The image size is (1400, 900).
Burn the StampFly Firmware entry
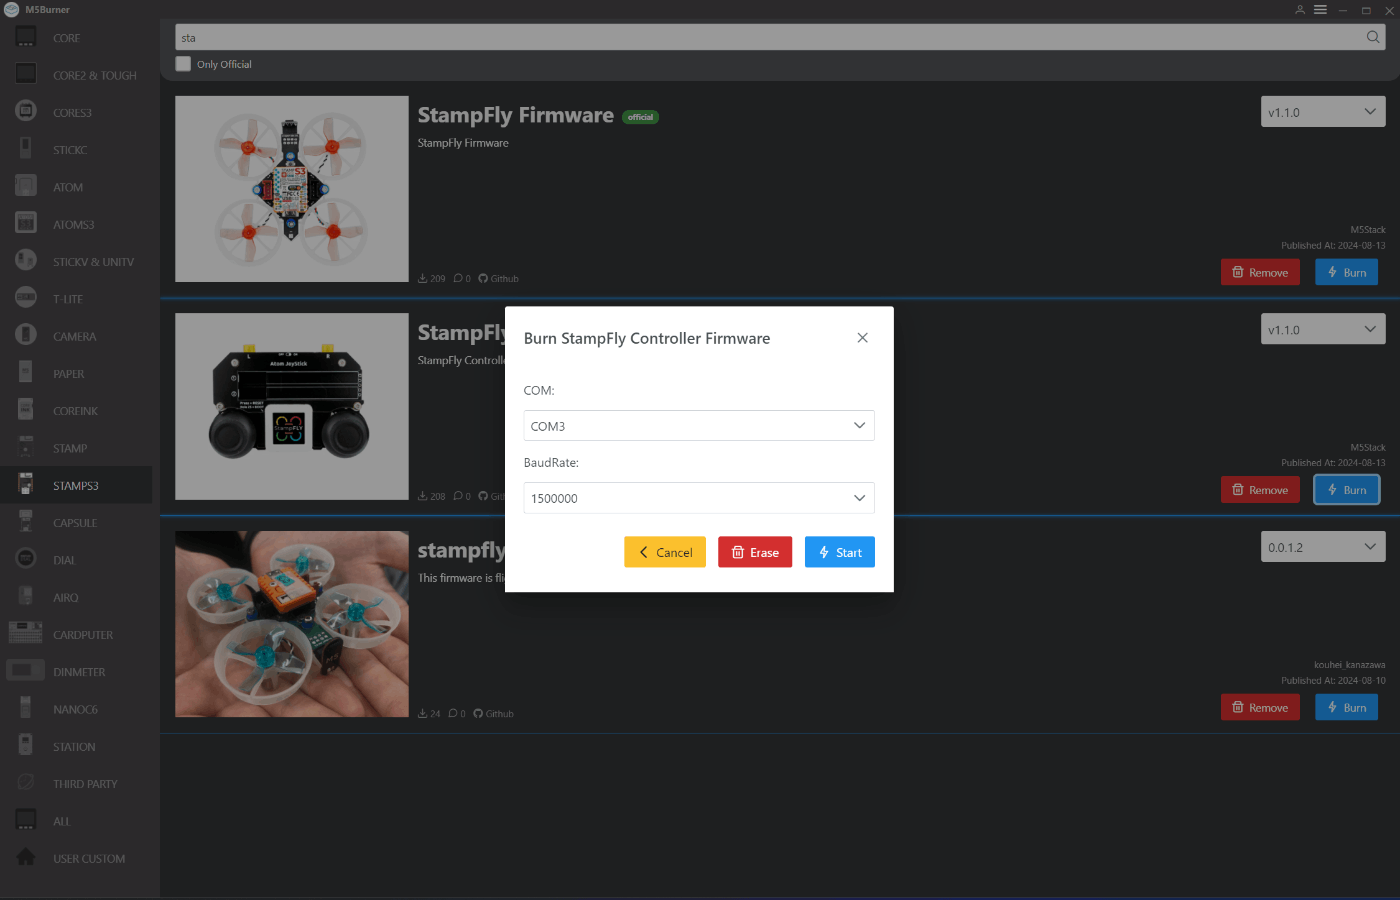(x=1347, y=272)
